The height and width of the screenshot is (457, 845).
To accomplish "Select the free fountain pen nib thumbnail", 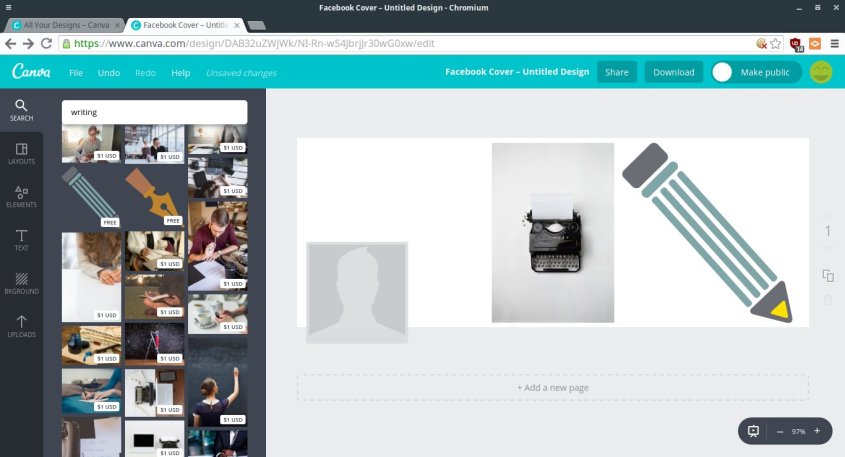I will (x=154, y=196).
